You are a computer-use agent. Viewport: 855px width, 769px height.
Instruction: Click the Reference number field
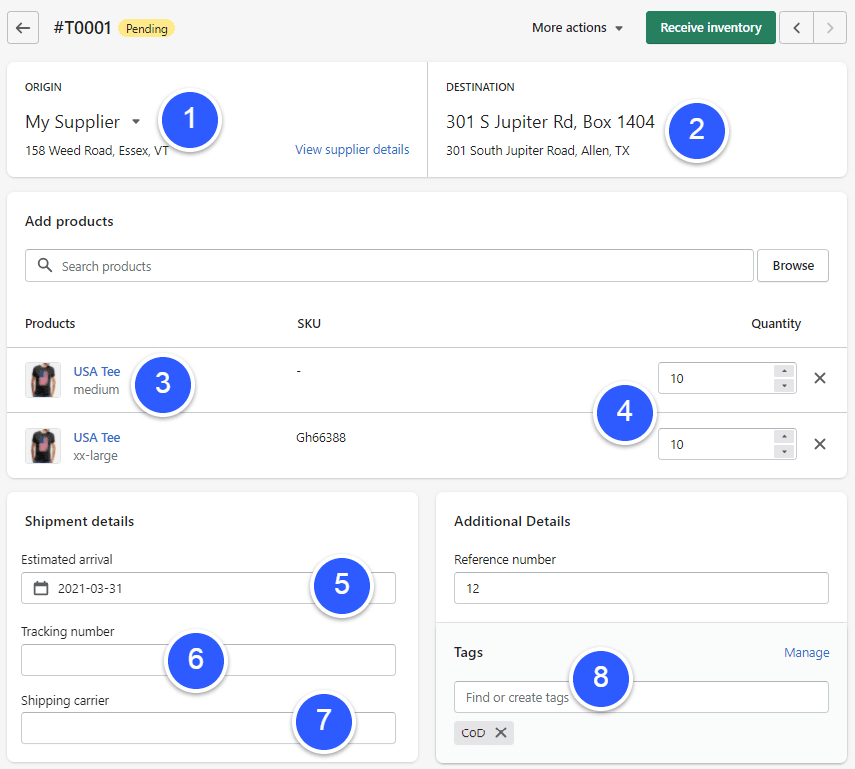click(x=641, y=588)
